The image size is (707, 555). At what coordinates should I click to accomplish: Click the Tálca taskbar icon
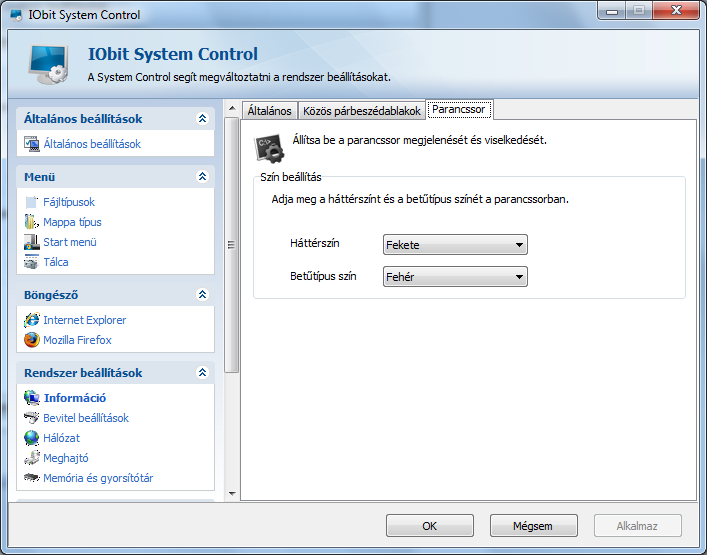tap(32, 262)
